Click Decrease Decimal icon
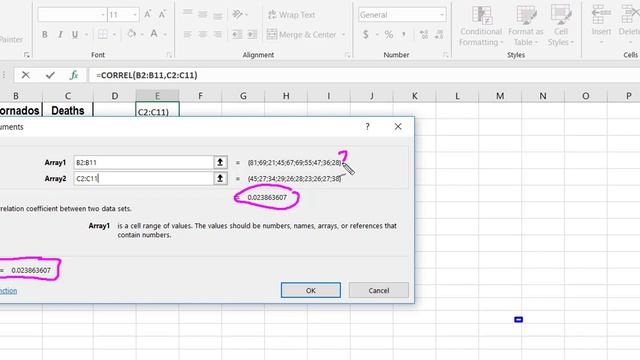Viewport: 640px width, 360px height. click(x=439, y=35)
